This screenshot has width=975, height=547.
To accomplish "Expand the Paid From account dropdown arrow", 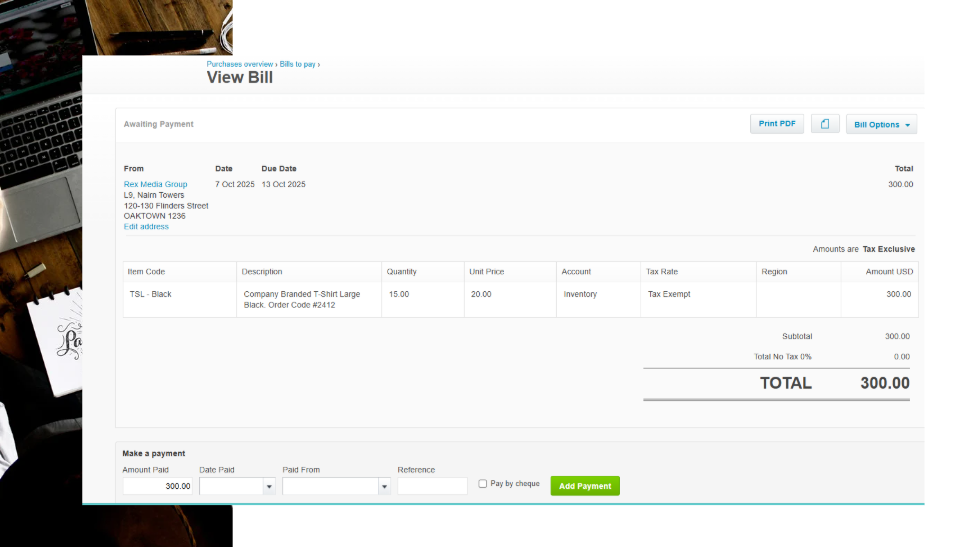I will tap(384, 486).
